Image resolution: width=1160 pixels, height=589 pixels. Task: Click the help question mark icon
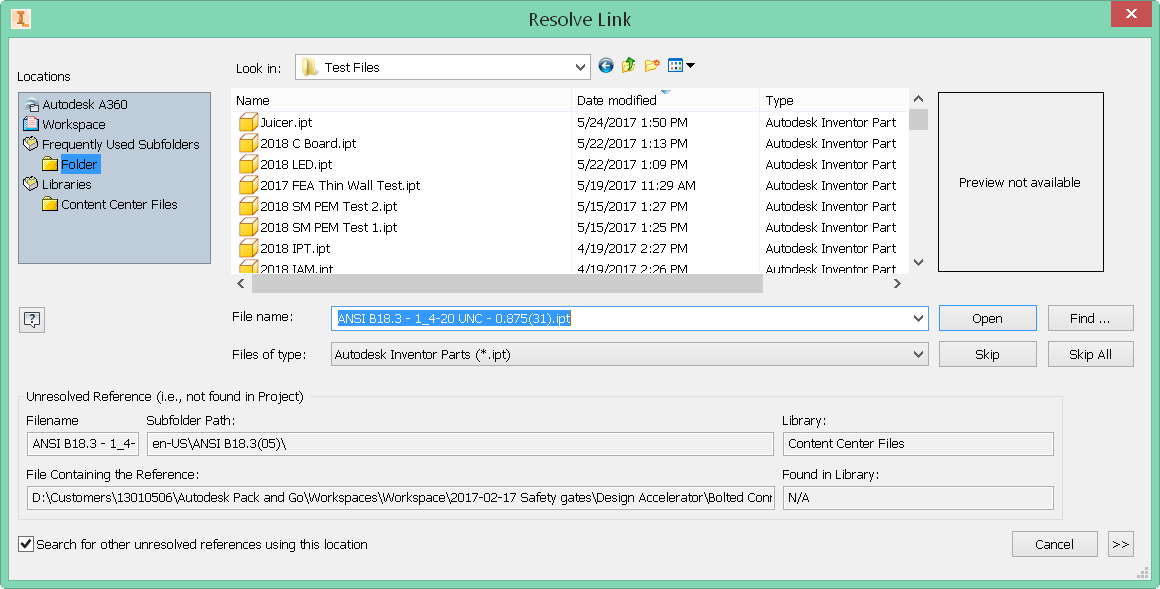pos(32,320)
